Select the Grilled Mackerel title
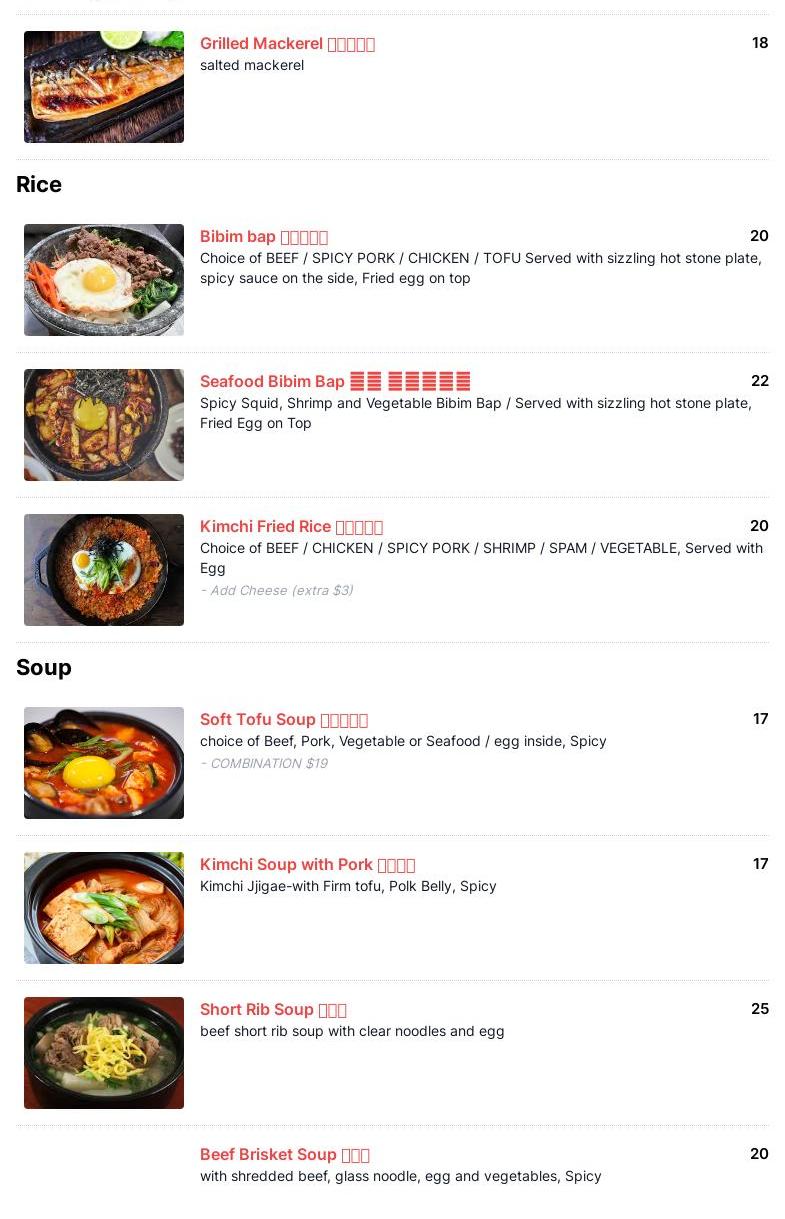The image size is (785, 1219). [287, 43]
